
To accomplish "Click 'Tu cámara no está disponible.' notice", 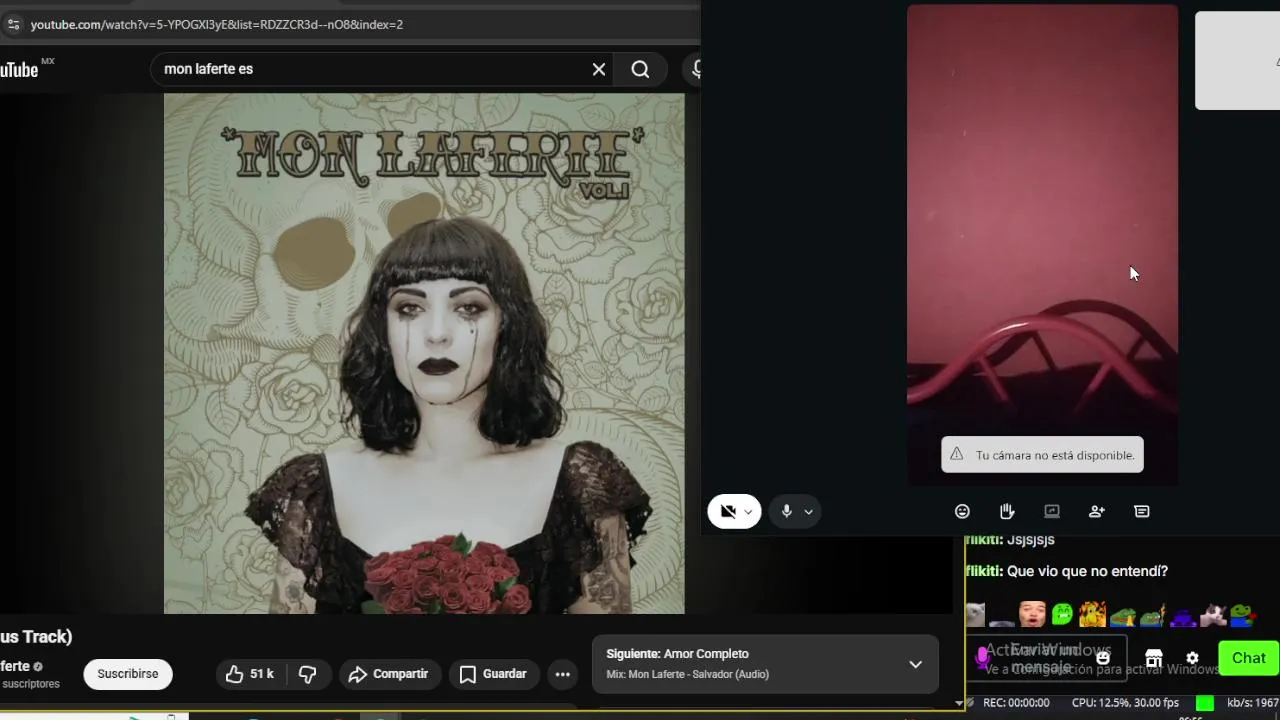I will (1042, 455).
